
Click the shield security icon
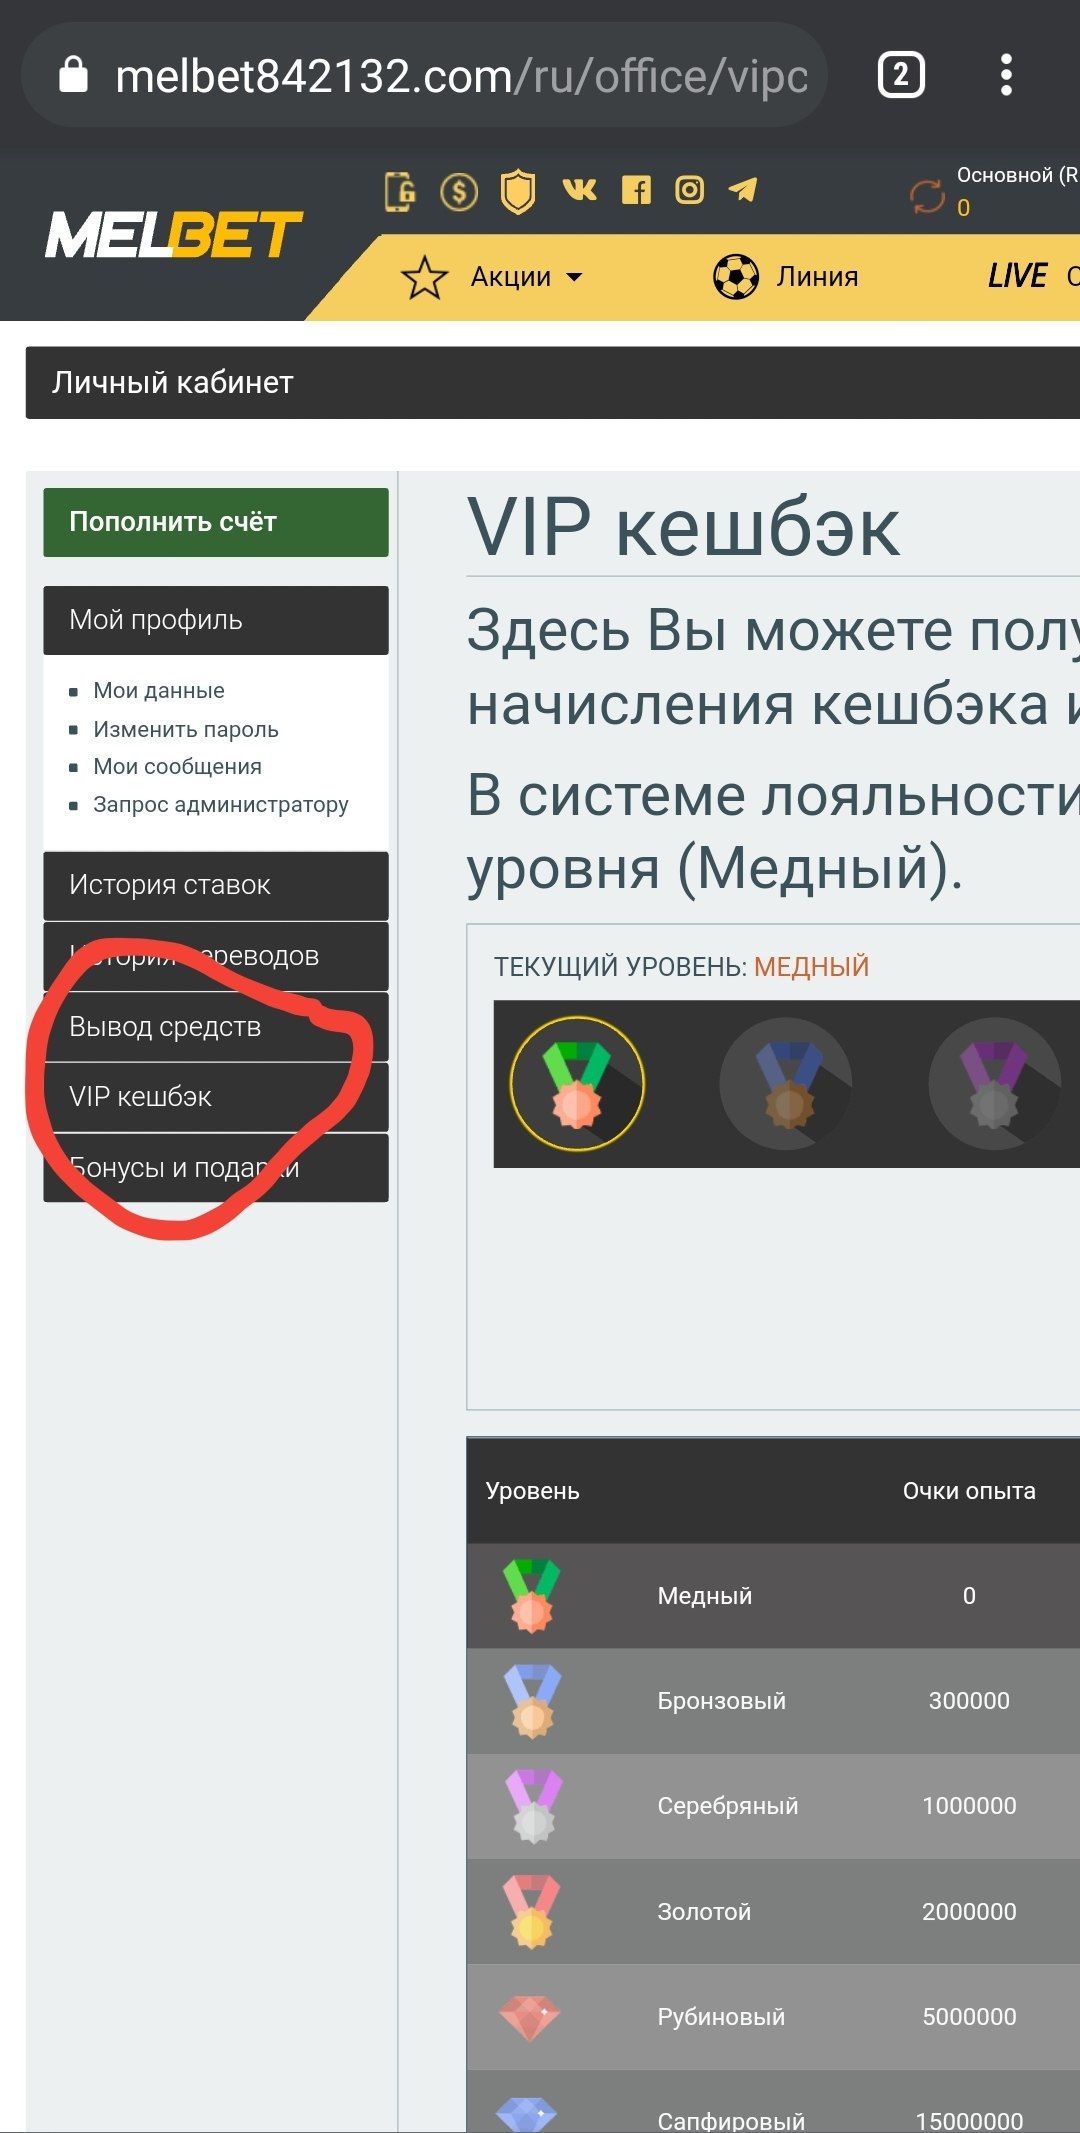tap(518, 191)
